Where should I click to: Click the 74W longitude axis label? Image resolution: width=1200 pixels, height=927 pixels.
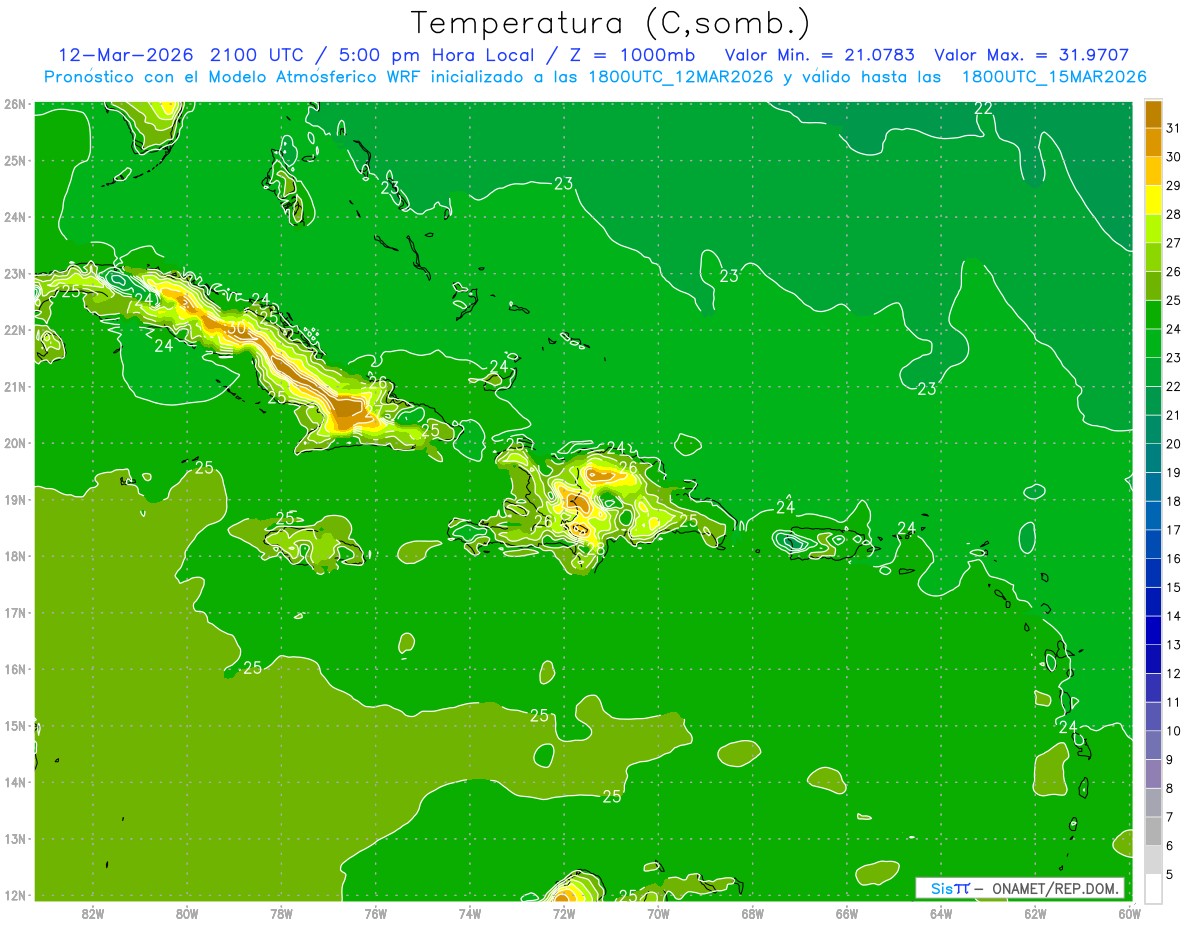point(470,914)
